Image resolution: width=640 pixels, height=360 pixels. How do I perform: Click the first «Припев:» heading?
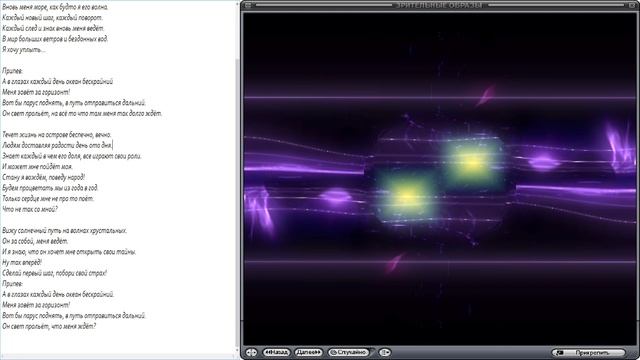[x=12, y=71]
